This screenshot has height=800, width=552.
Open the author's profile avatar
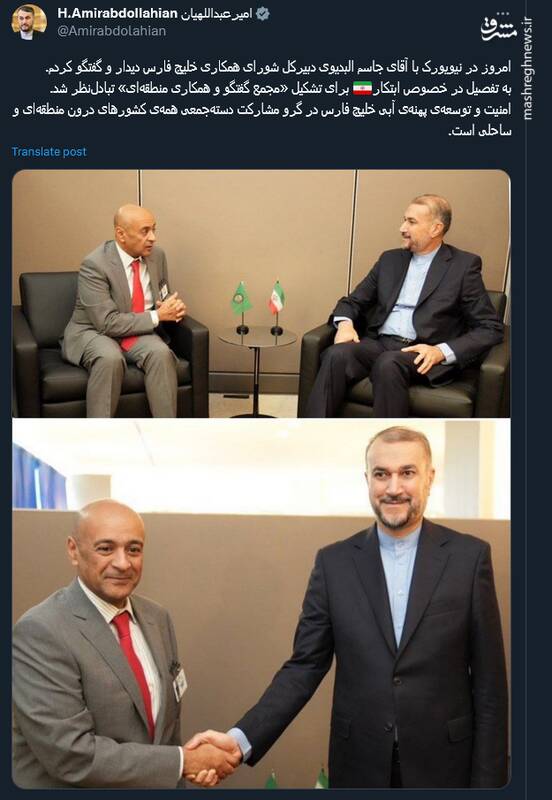coord(29,22)
